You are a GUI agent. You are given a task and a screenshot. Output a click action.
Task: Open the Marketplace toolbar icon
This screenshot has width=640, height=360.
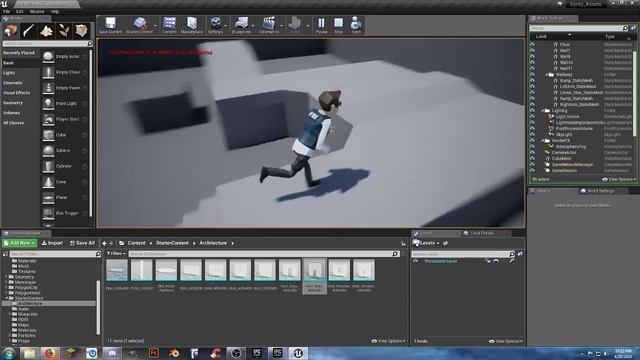pyautogui.click(x=192, y=25)
